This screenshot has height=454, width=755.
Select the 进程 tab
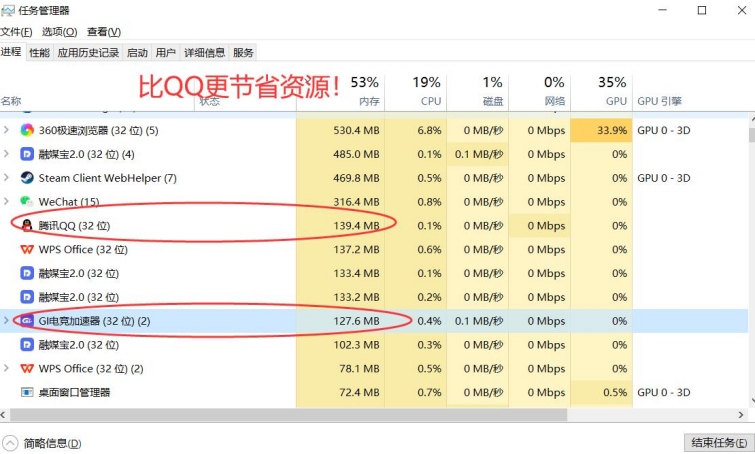pyautogui.click(x=11, y=52)
